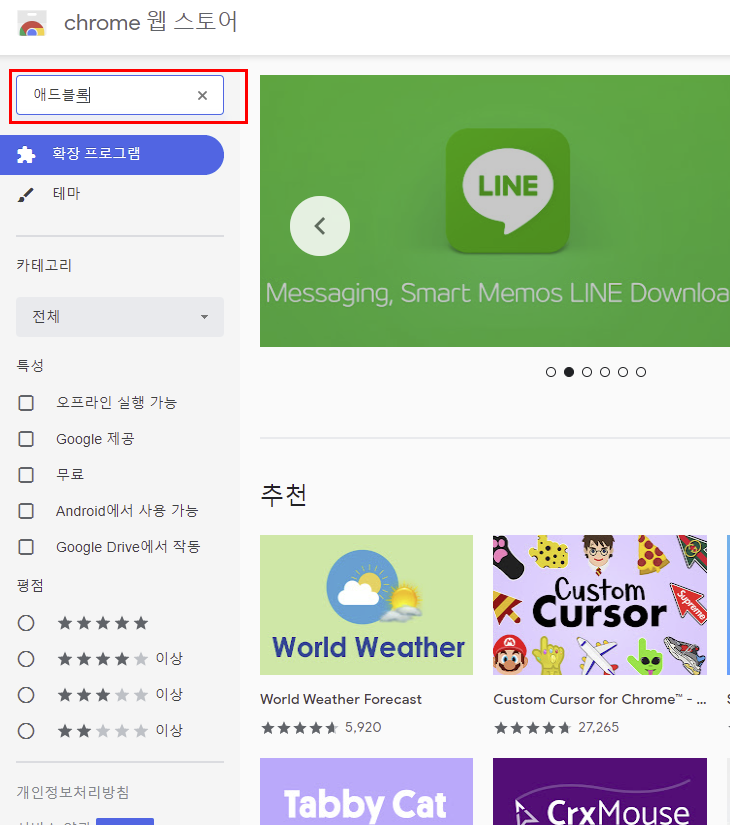This screenshot has width=730, height=825.
Task: Click the 평점 section label
Action: [30, 586]
